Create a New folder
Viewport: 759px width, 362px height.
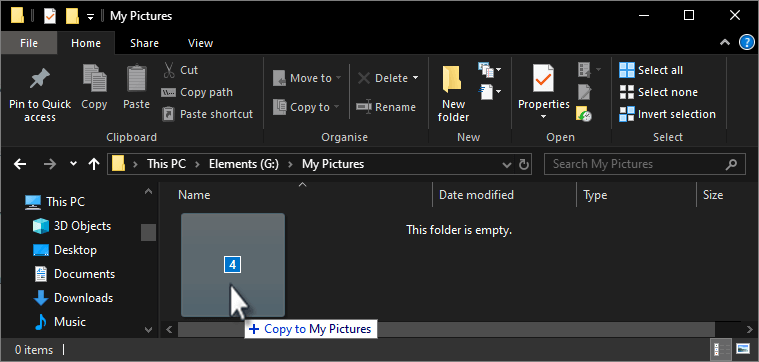pos(453,94)
